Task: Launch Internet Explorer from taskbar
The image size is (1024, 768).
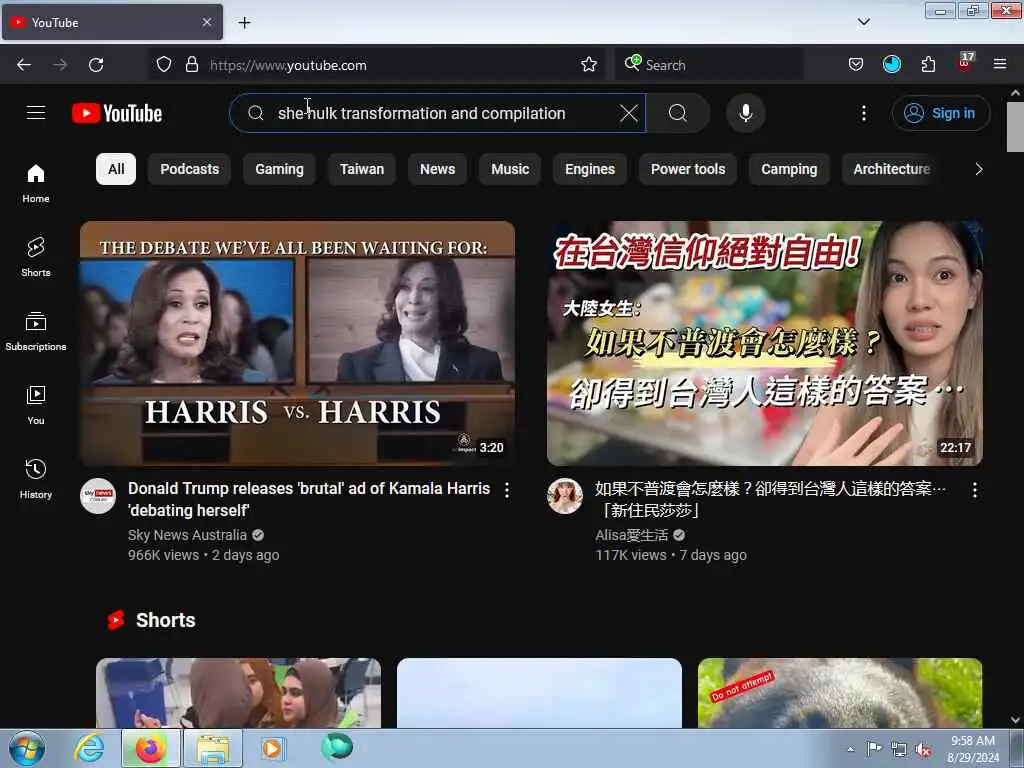Action: coord(89,748)
